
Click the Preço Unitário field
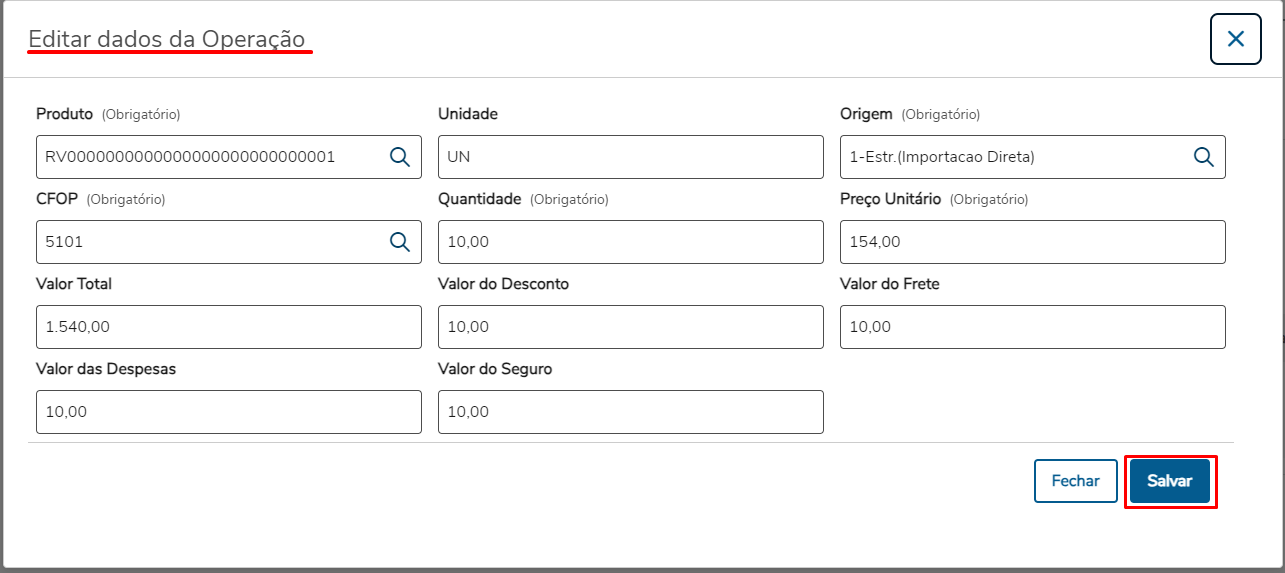pos(1032,242)
